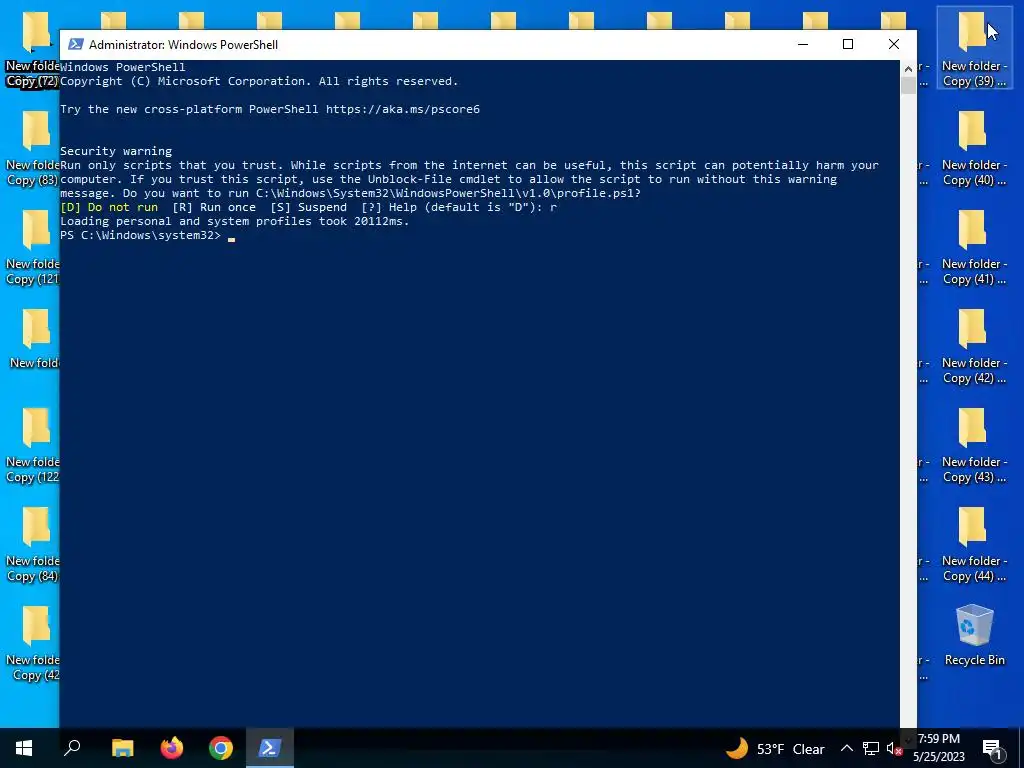Select New folder Copy (121) desktop icon
This screenshot has width=1024, height=768.
click(x=31, y=248)
